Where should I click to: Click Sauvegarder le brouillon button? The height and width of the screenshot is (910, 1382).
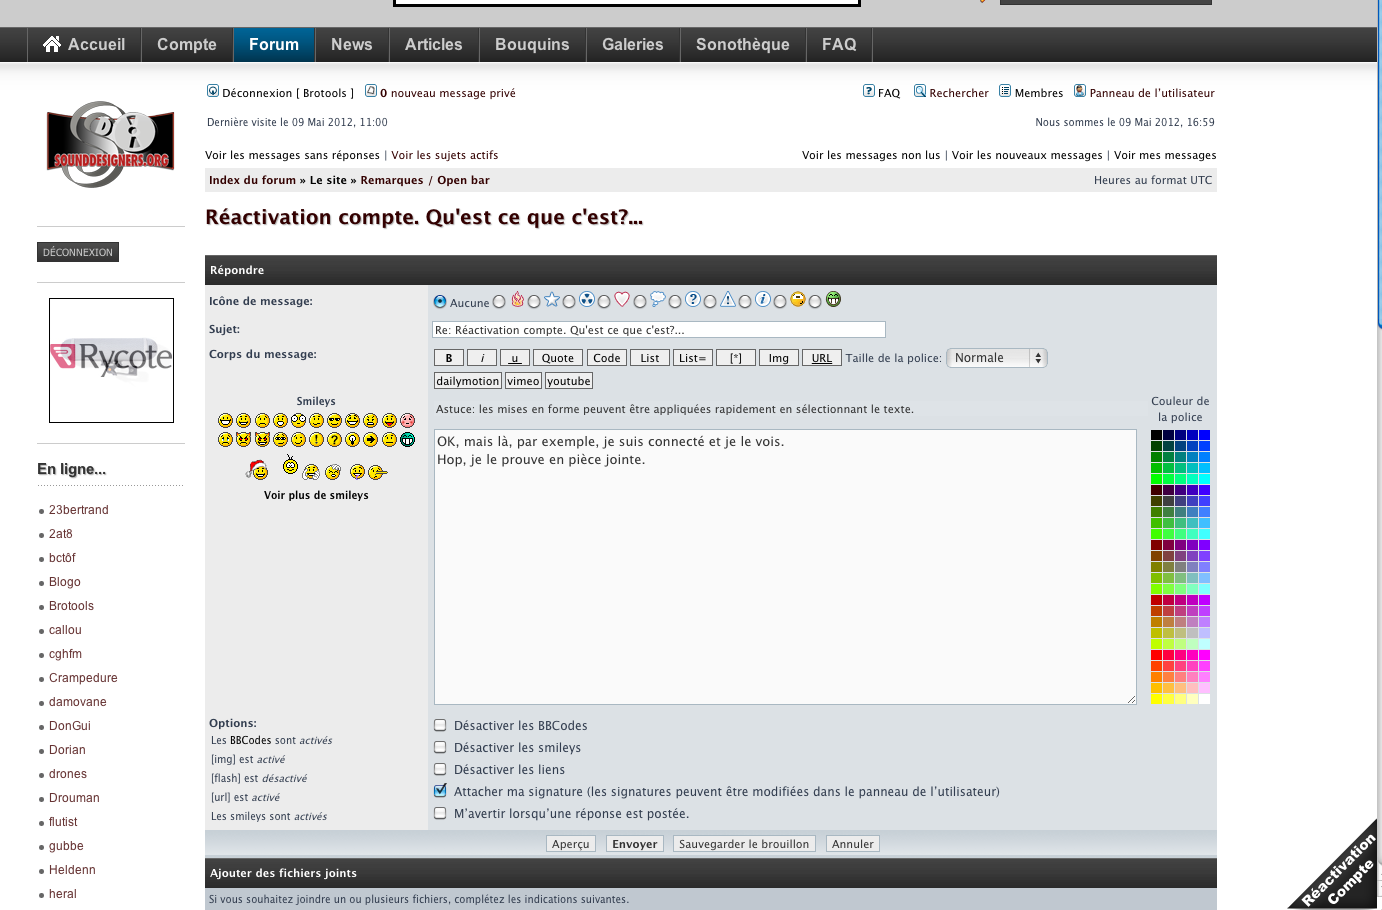[744, 844]
